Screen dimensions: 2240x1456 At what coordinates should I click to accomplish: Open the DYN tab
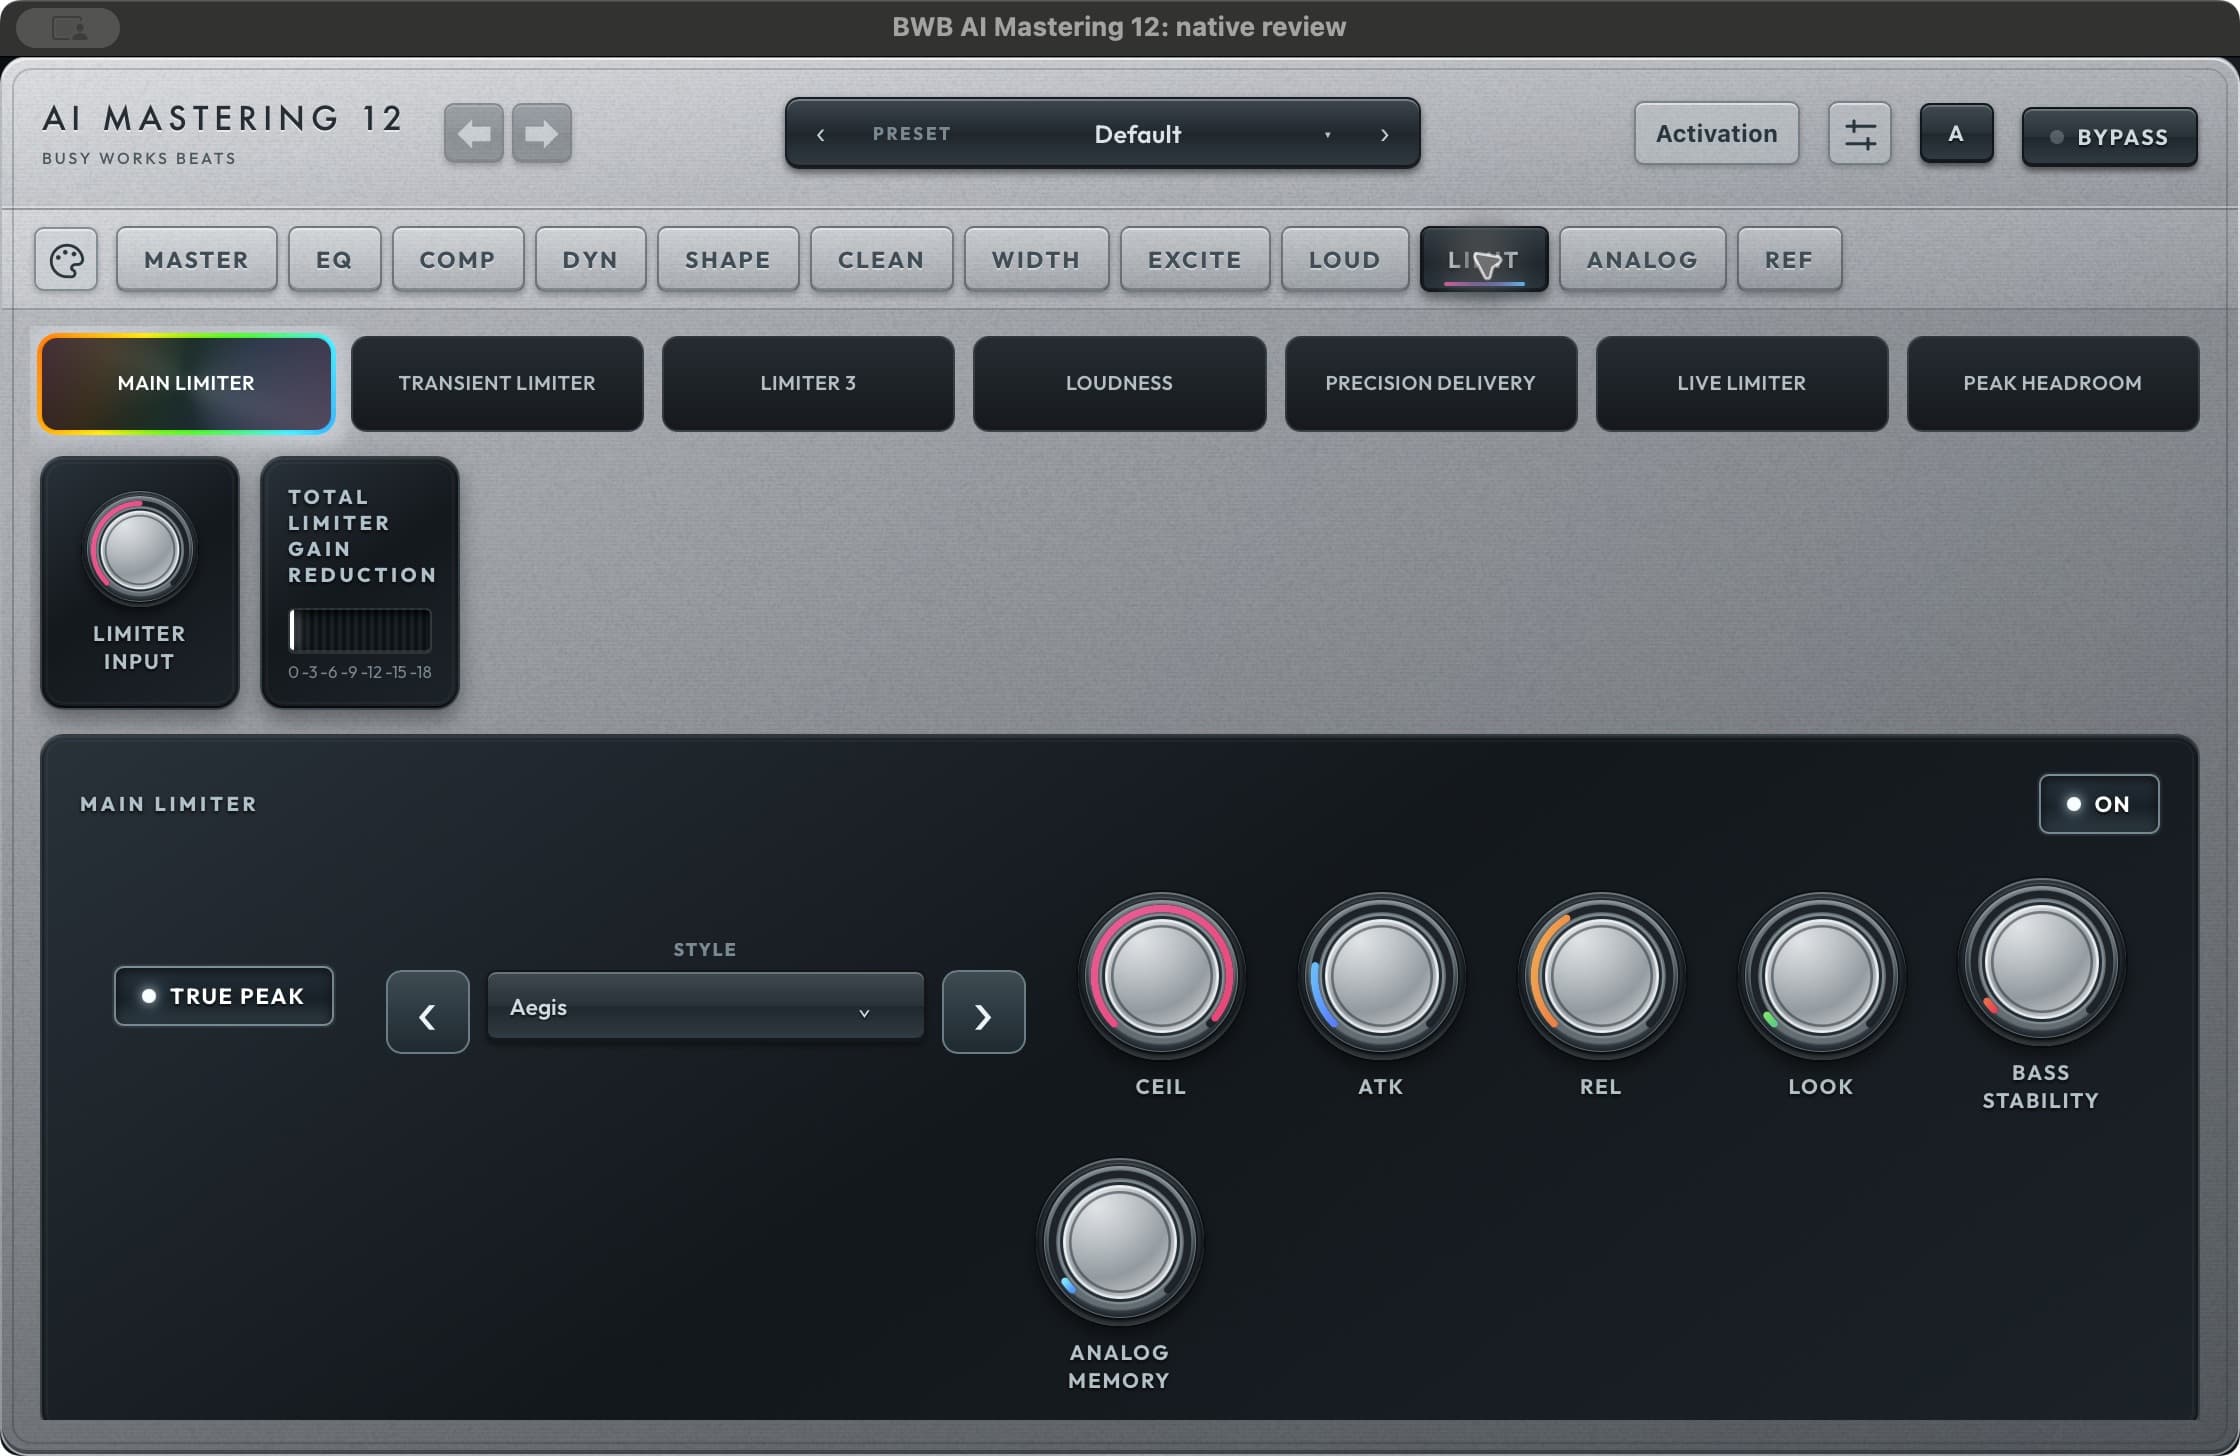[x=590, y=260]
